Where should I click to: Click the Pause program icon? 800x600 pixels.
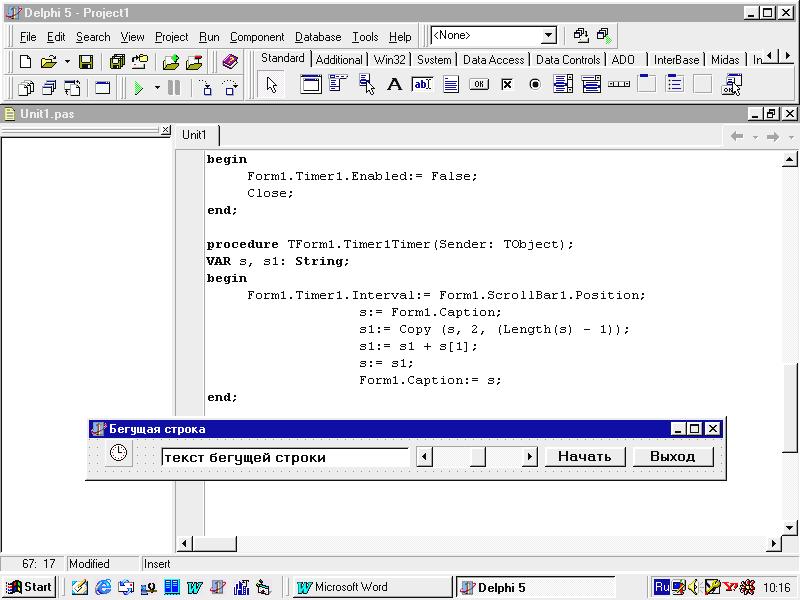click(174, 88)
